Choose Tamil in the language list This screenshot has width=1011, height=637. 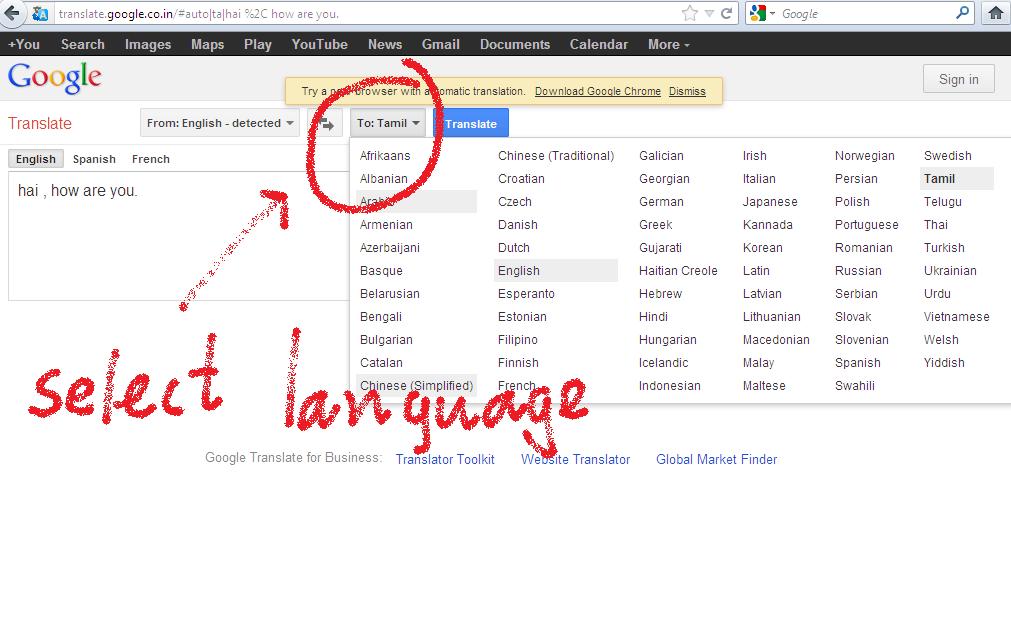[957, 179]
